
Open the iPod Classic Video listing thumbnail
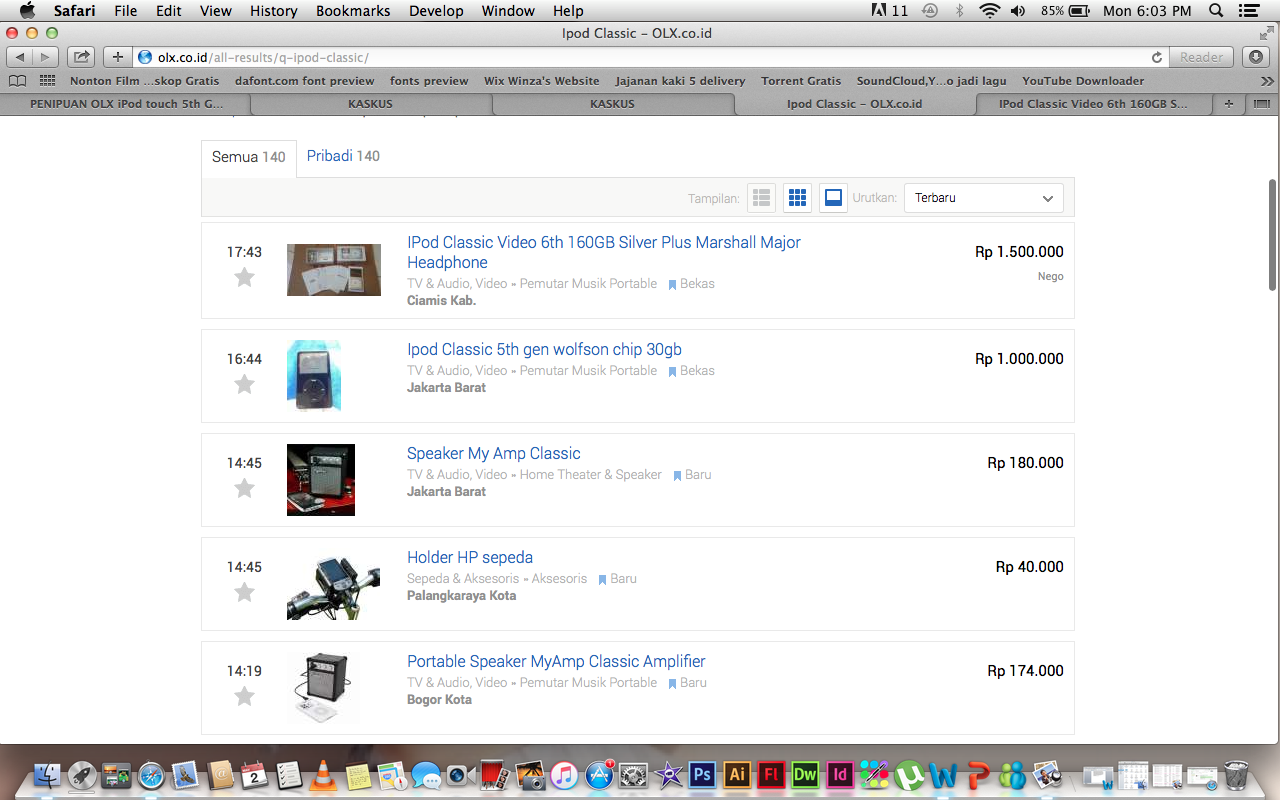(334, 270)
